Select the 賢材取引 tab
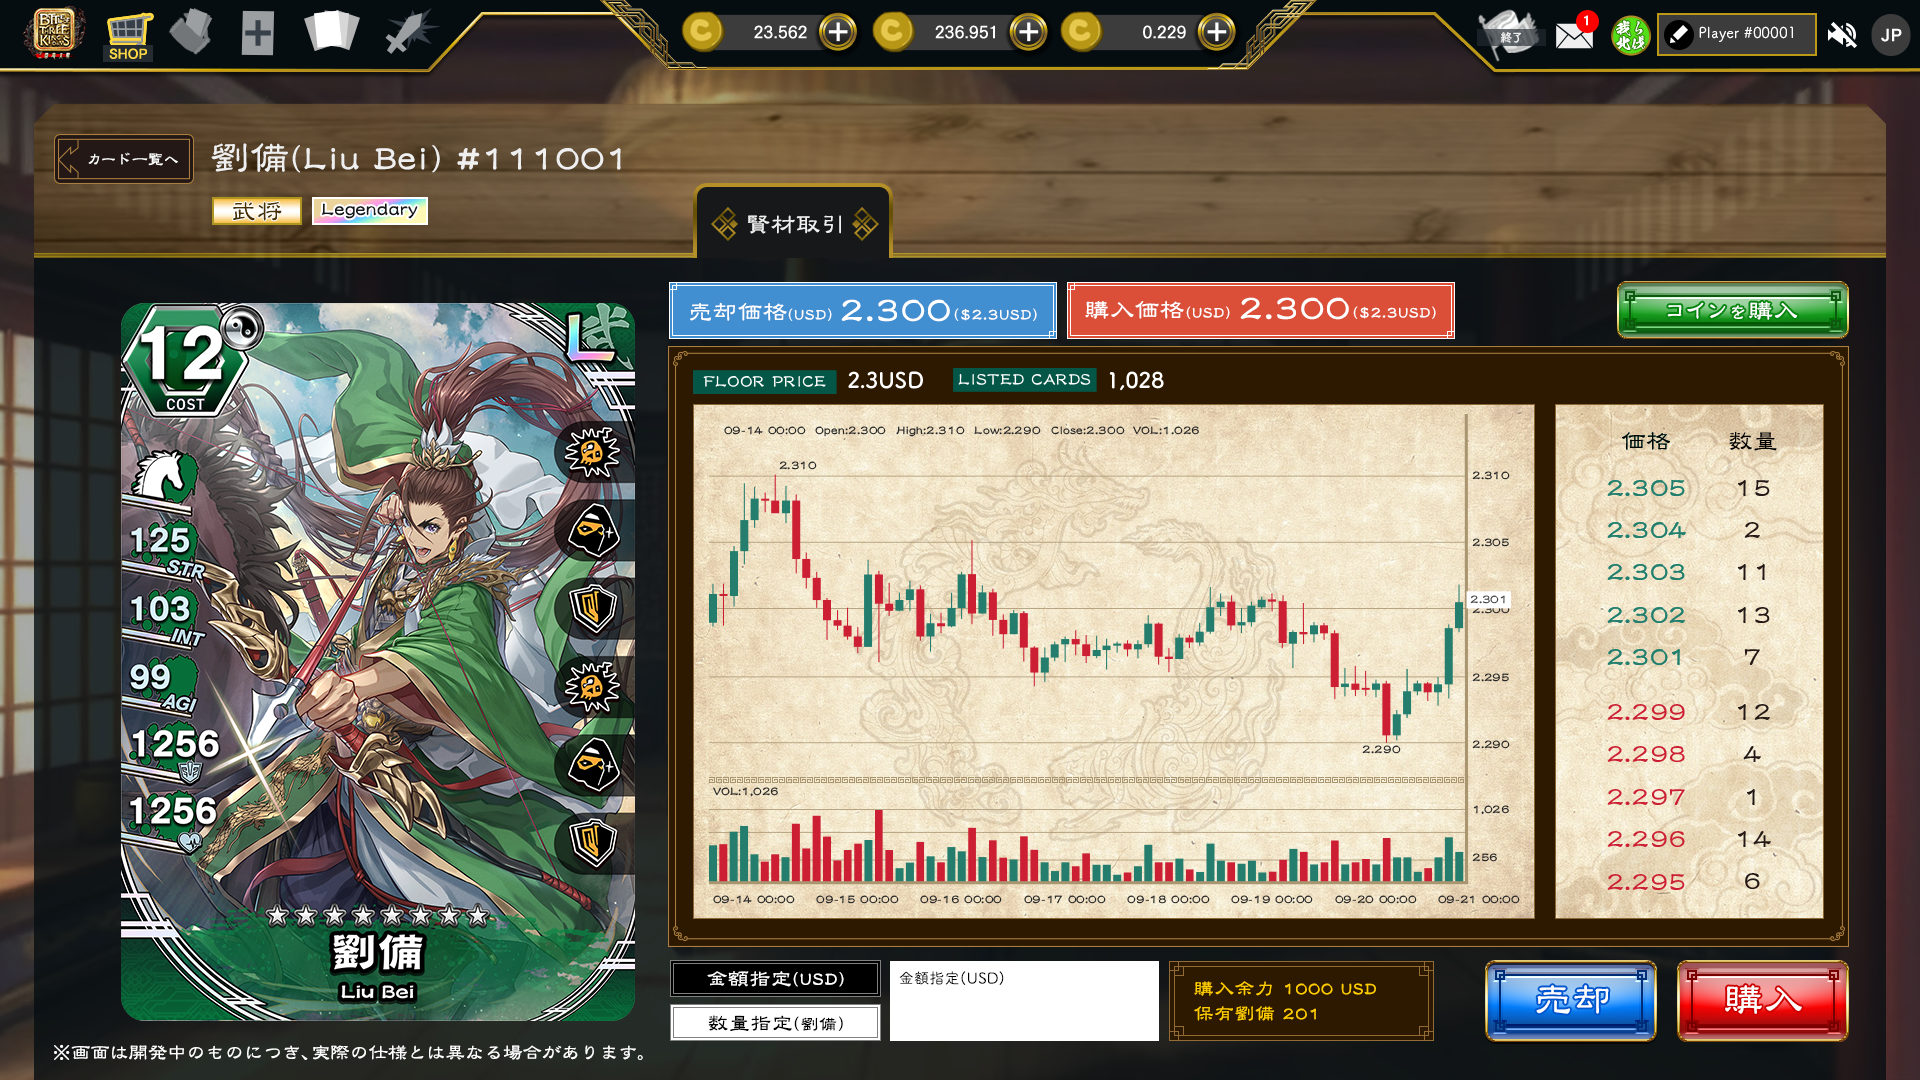Viewport: 1920px width, 1080px height. (794, 223)
